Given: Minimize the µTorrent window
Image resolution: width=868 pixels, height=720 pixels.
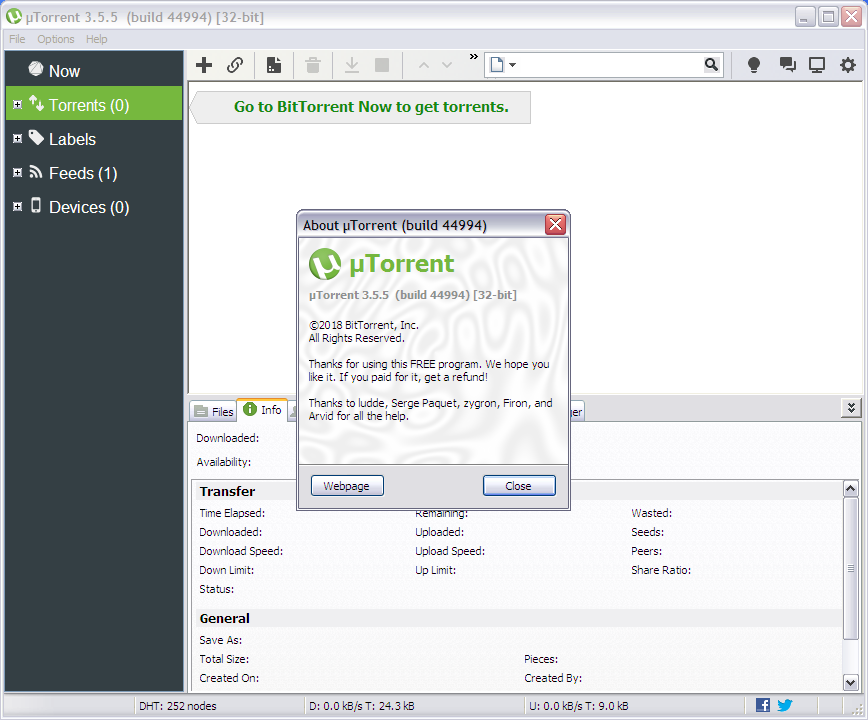Looking at the screenshot, I should pos(805,17).
